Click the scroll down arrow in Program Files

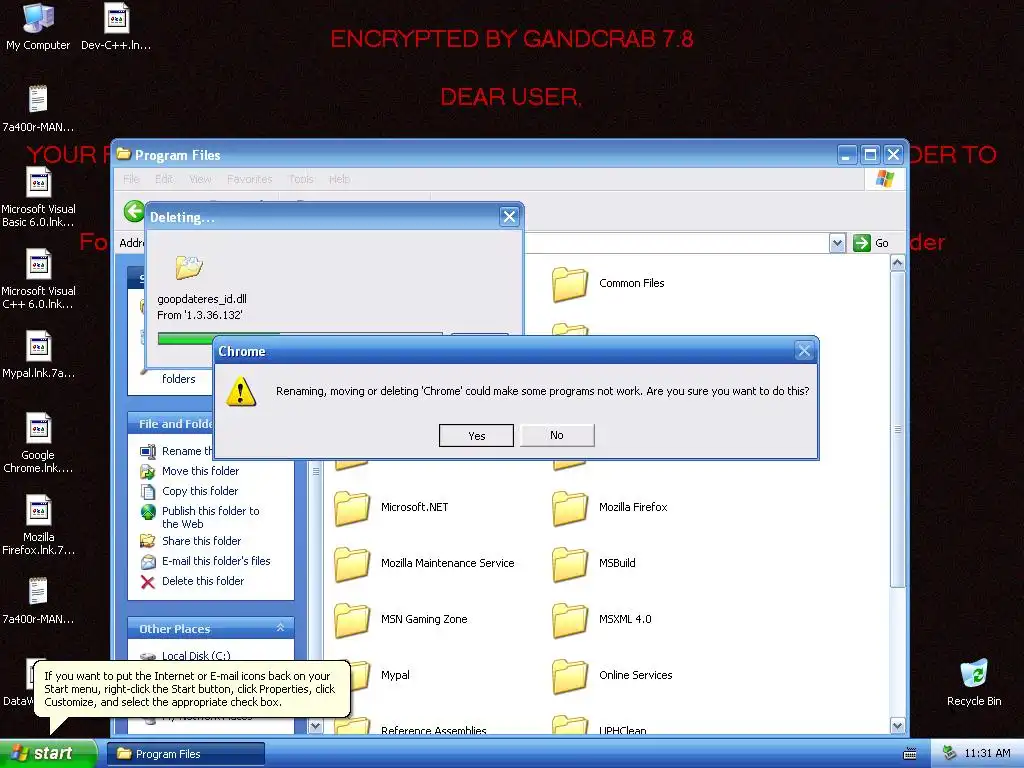897,726
